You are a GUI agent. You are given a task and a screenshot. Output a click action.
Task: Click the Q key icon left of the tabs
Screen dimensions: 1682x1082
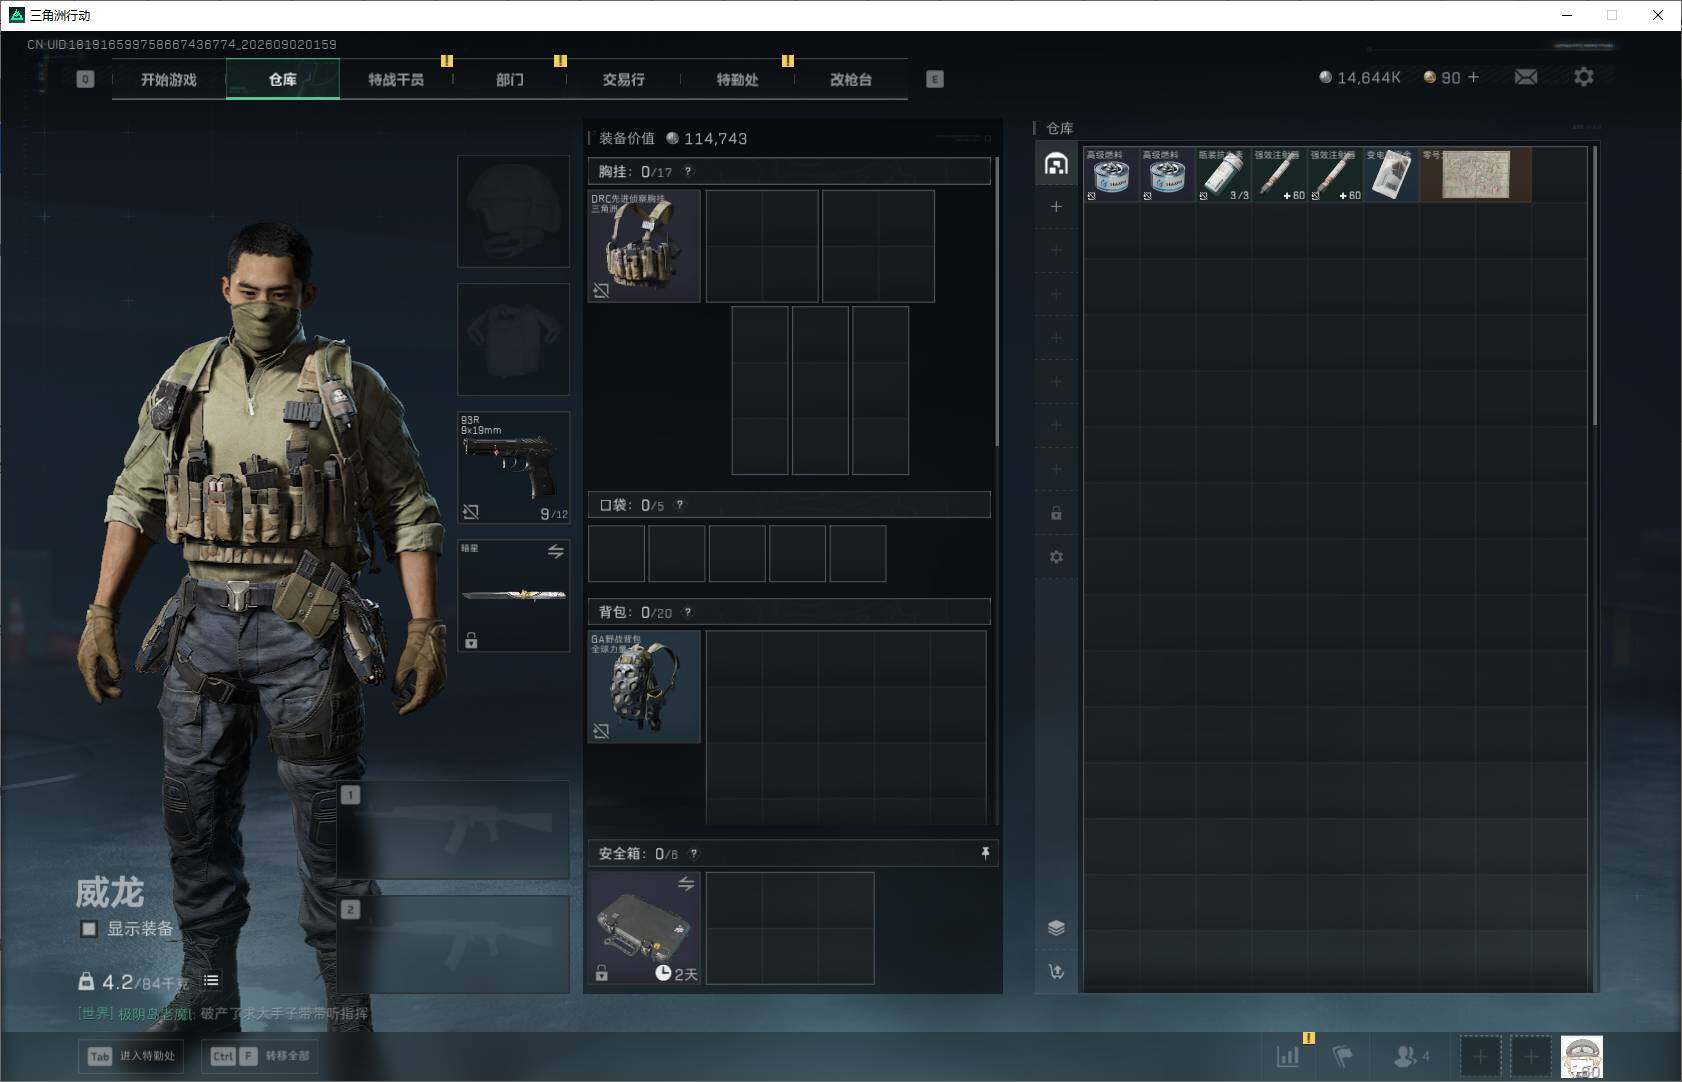pos(85,79)
